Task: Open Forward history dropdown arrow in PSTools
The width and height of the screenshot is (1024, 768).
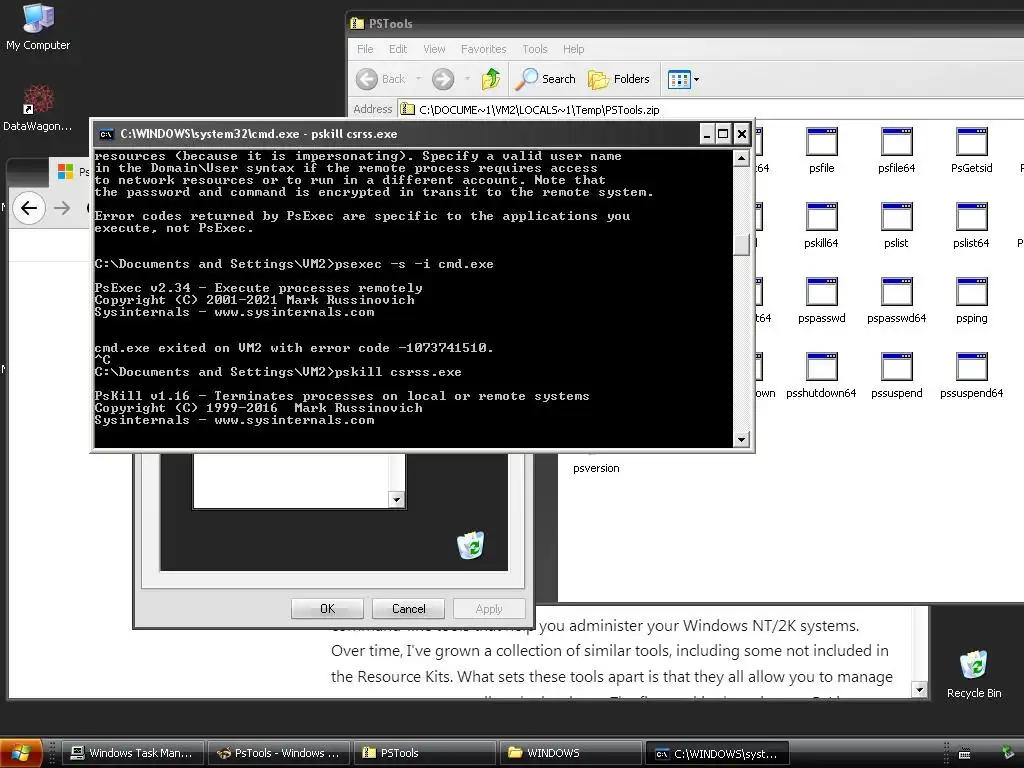Action: [467, 79]
